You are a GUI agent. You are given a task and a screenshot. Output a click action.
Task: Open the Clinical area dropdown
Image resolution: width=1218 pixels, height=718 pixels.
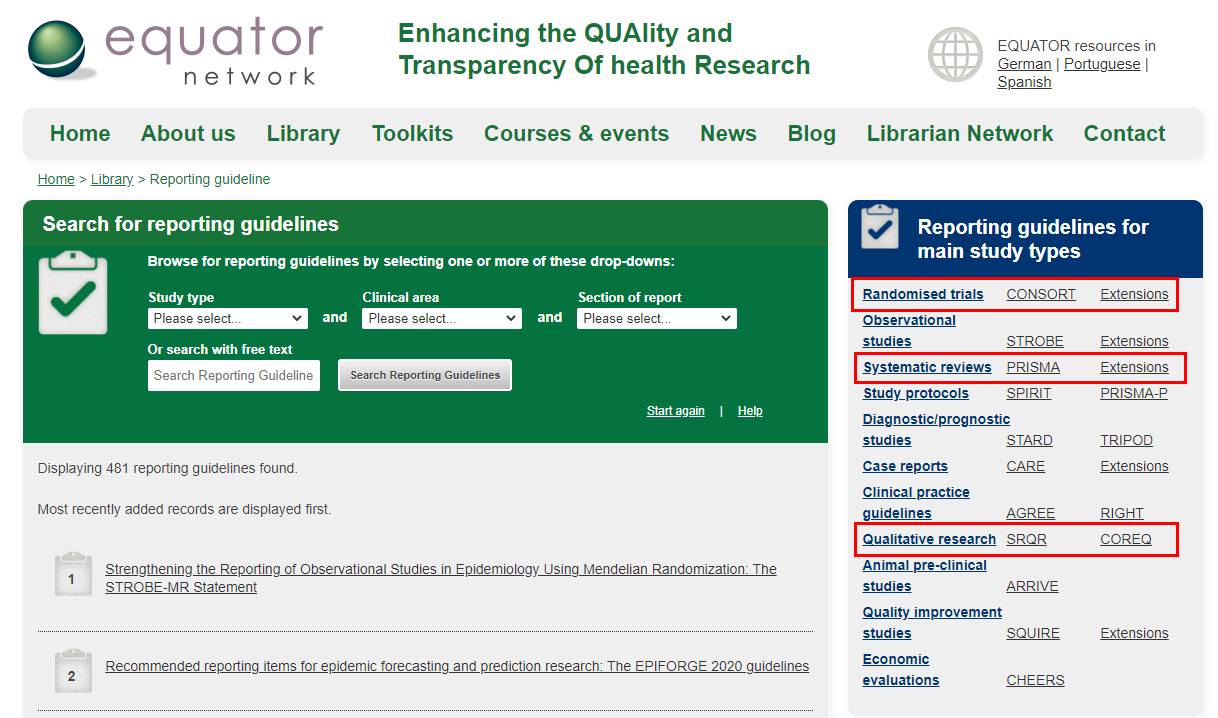tap(442, 318)
